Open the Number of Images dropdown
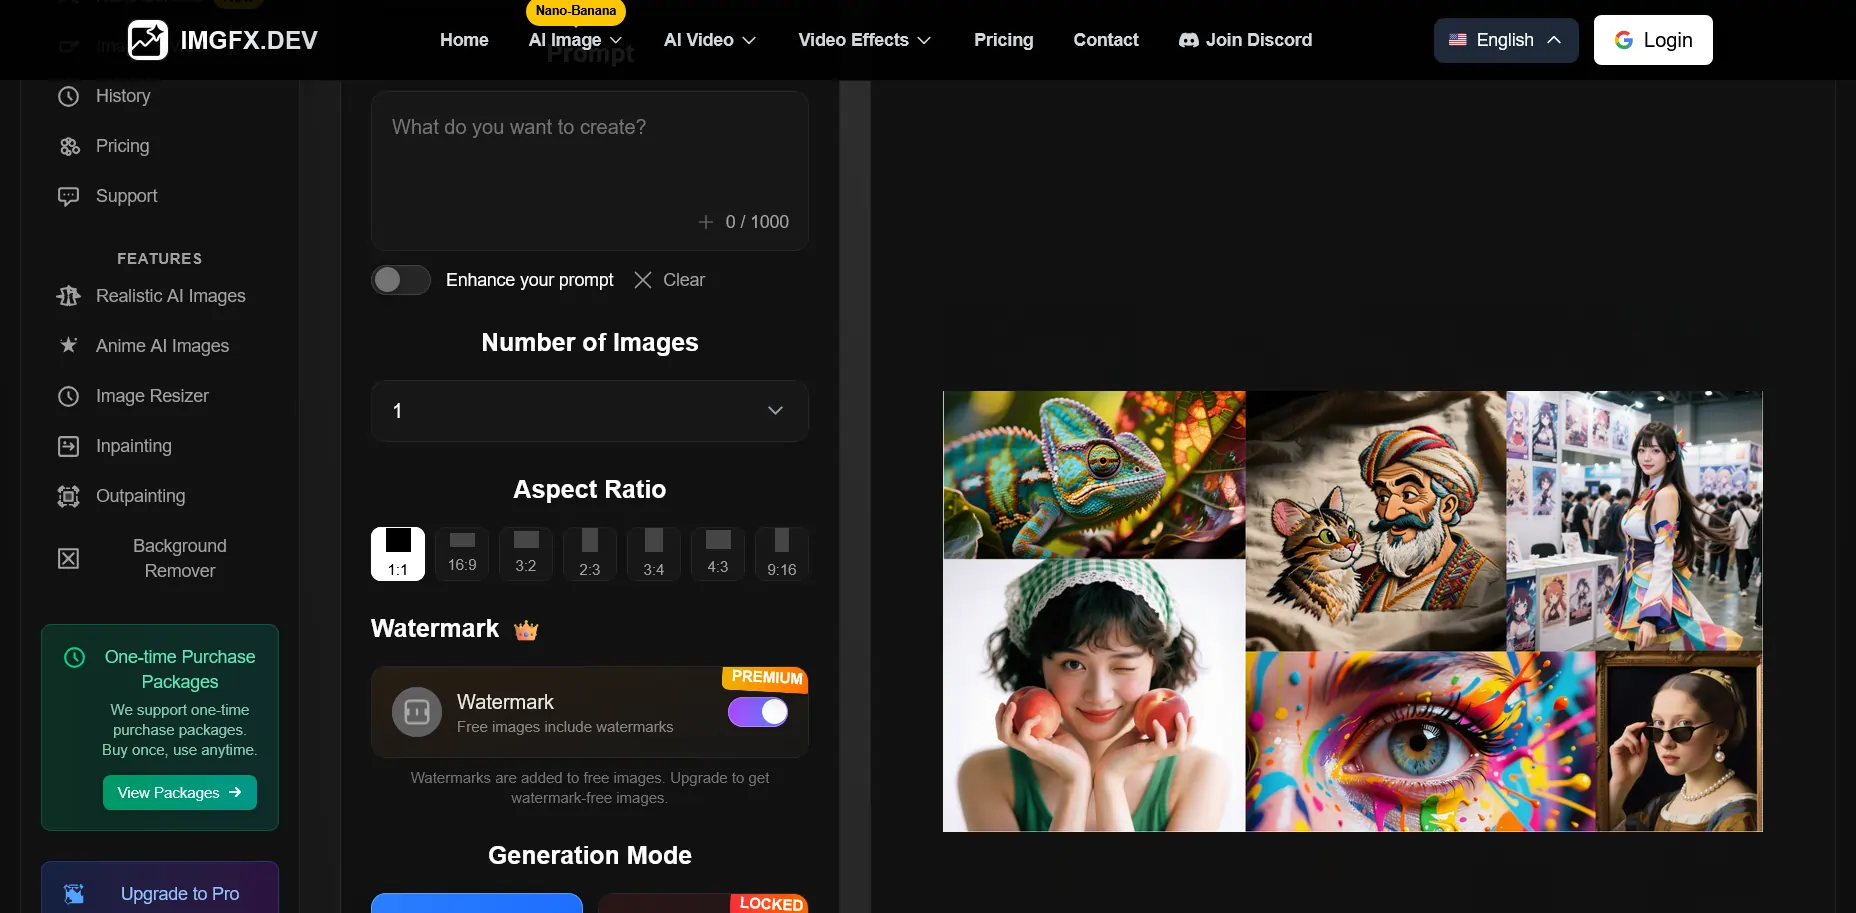The height and width of the screenshot is (913, 1856). click(x=590, y=411)
